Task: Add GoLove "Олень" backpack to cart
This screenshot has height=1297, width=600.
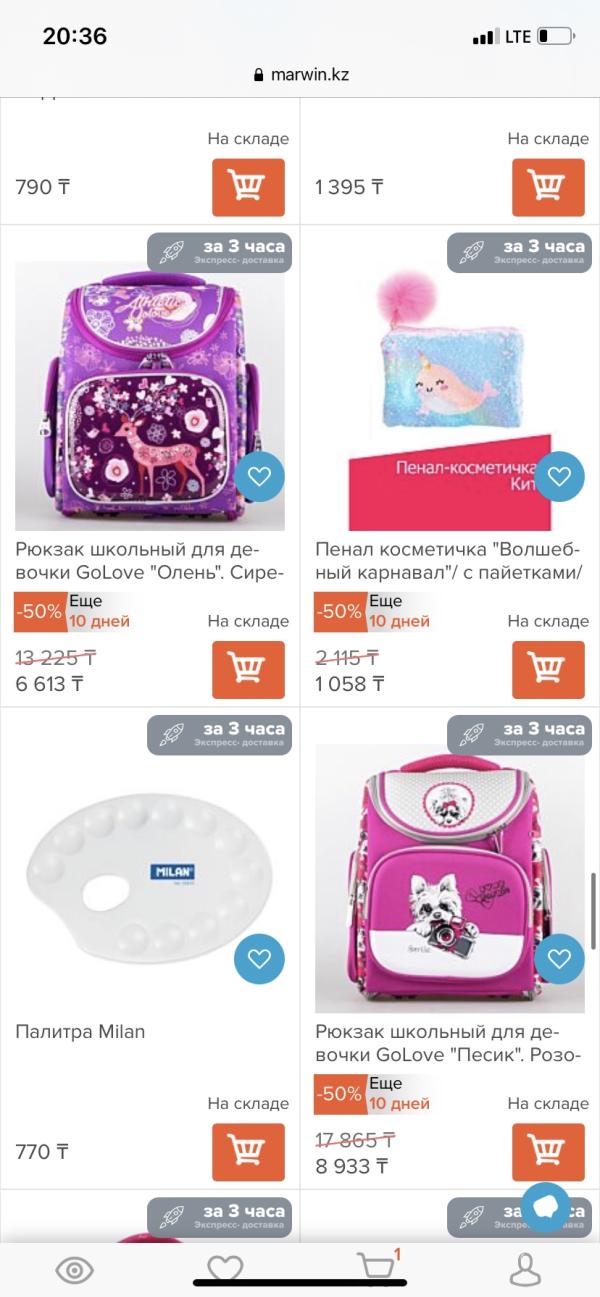Action: tap(248, 669)
